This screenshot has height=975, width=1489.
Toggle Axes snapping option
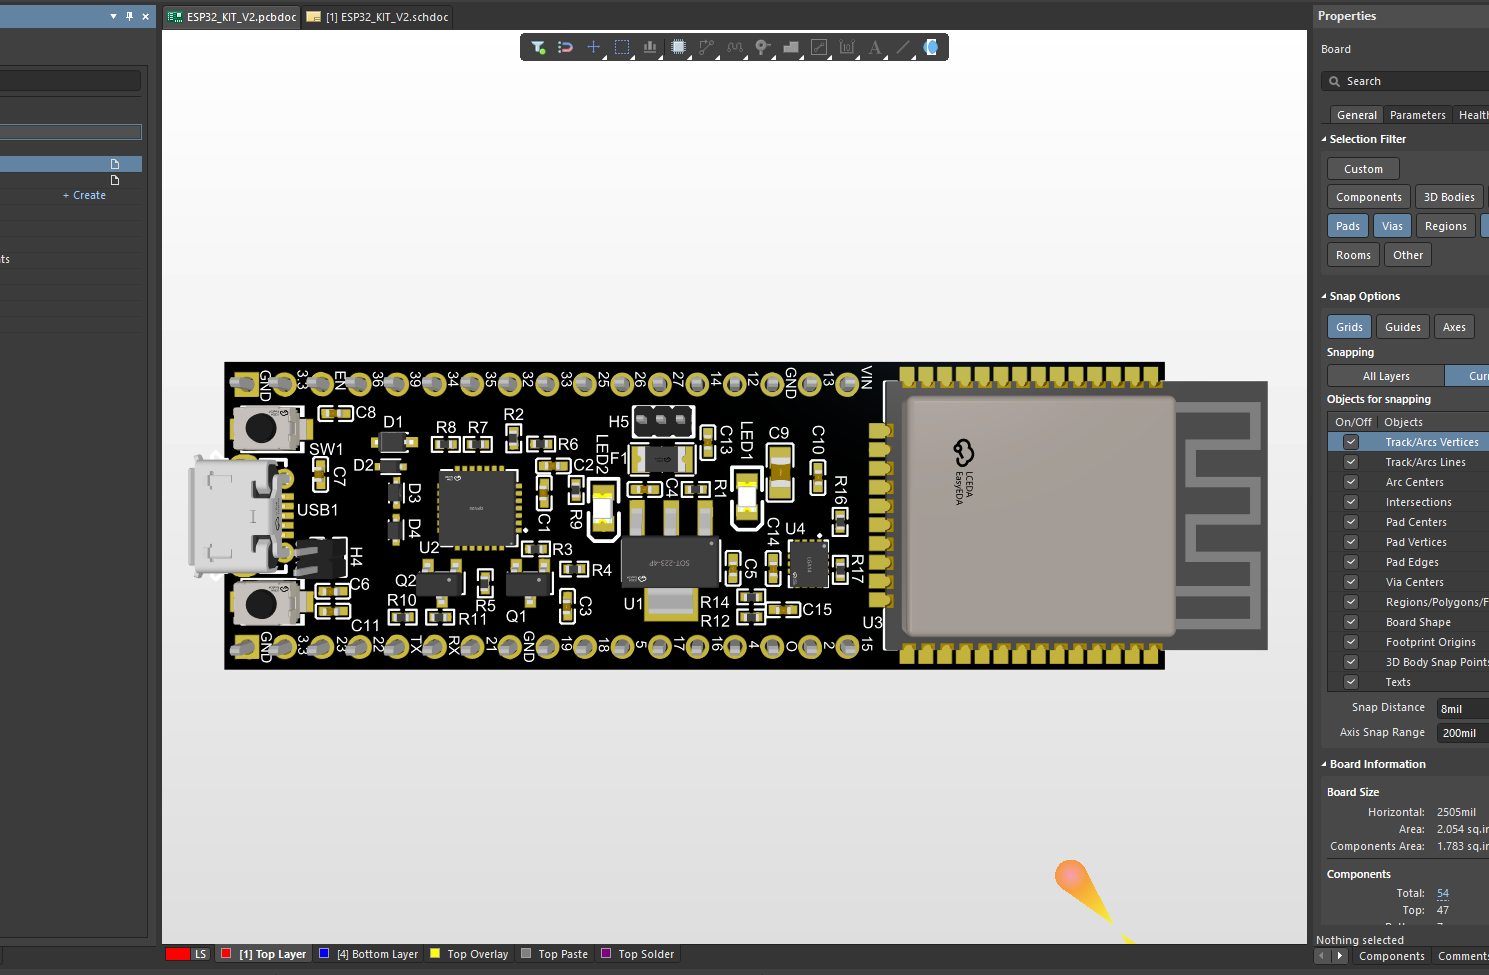tap(1454, 327)
